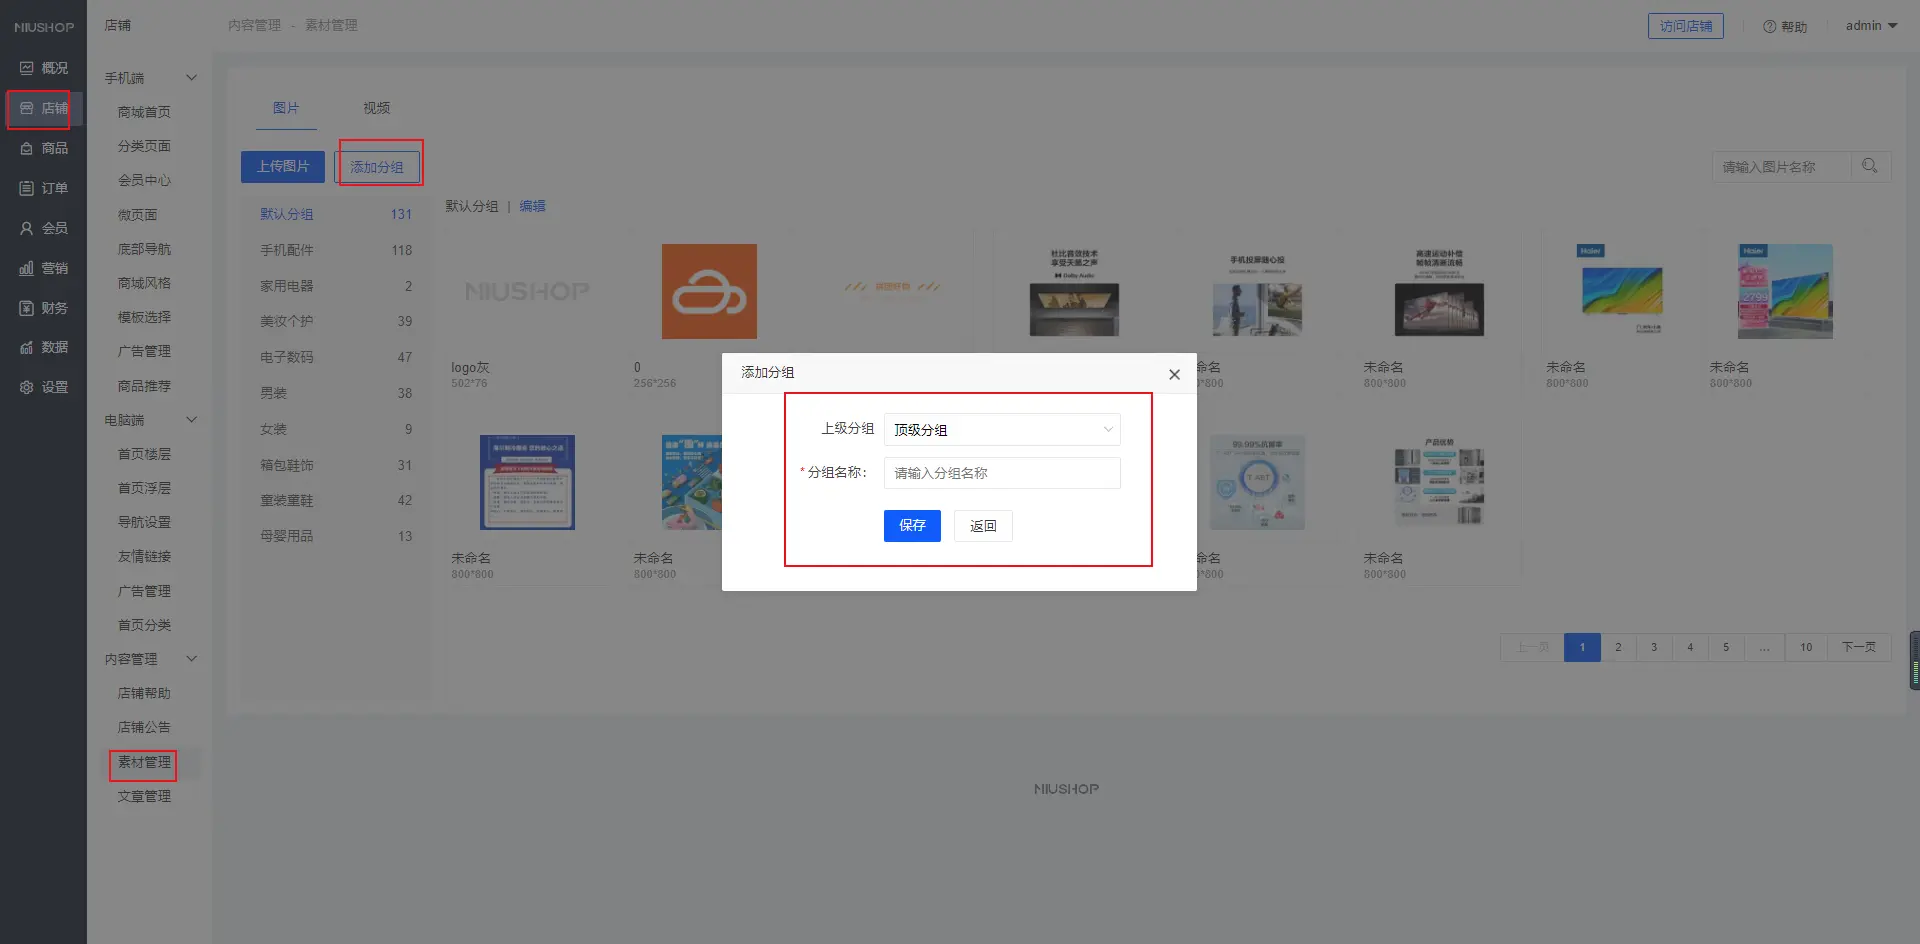This screenshot has height=944, width=1920.
Task: Open the 会员 members sidebar icon
Action: (27, 228)
